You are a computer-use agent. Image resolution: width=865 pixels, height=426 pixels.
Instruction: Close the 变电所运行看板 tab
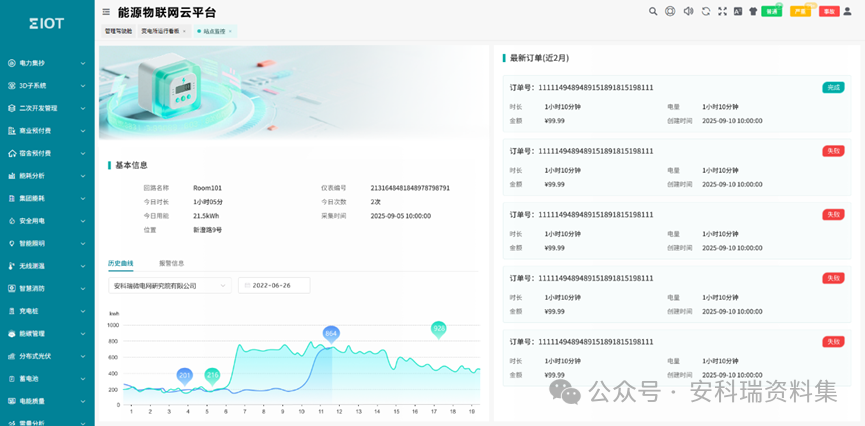[x=184, y=31]
